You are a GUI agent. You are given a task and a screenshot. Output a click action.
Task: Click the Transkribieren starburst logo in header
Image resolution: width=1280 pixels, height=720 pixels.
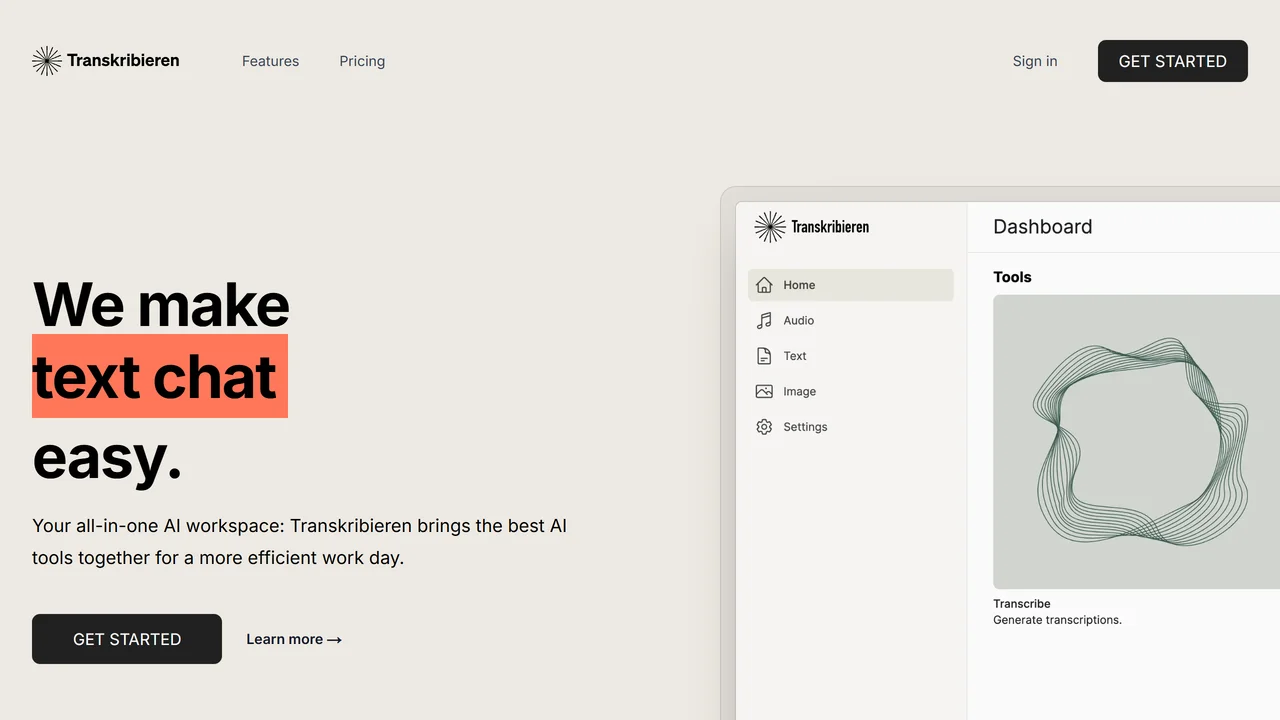point(46,61)
